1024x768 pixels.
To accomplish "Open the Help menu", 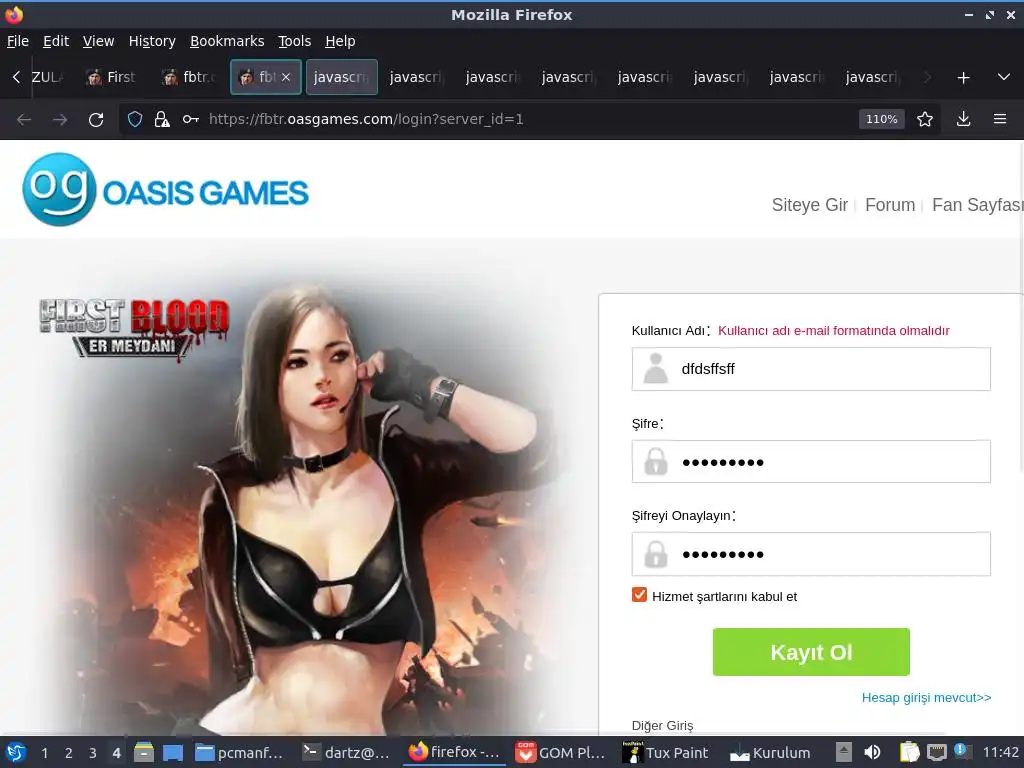I will pyautogui.click(x=340, y=41).
